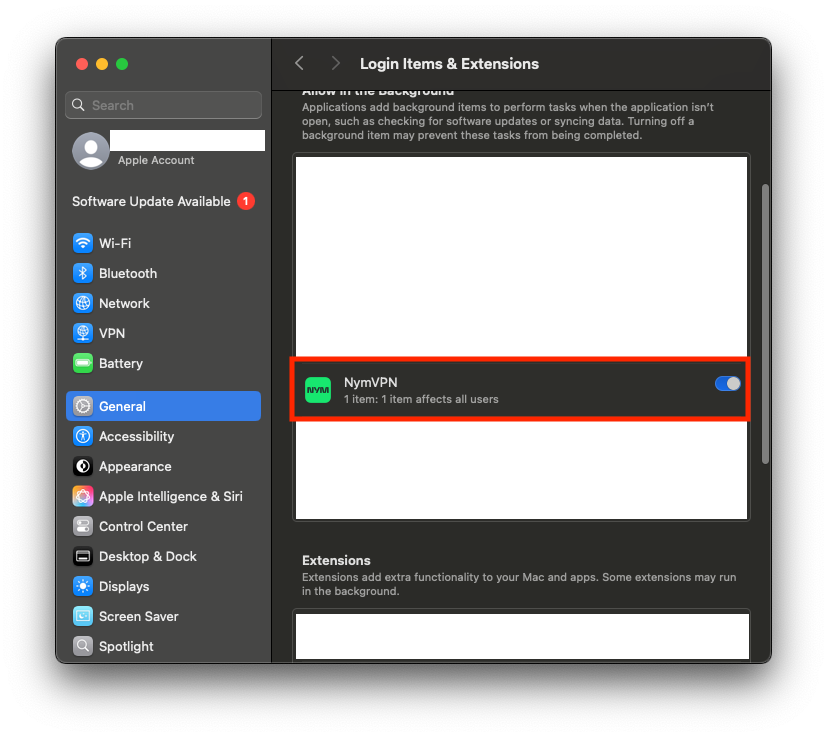The width and height of the screenshot is (827, 737).
Task: Open Software Update Available
Action: coord(151,202)
